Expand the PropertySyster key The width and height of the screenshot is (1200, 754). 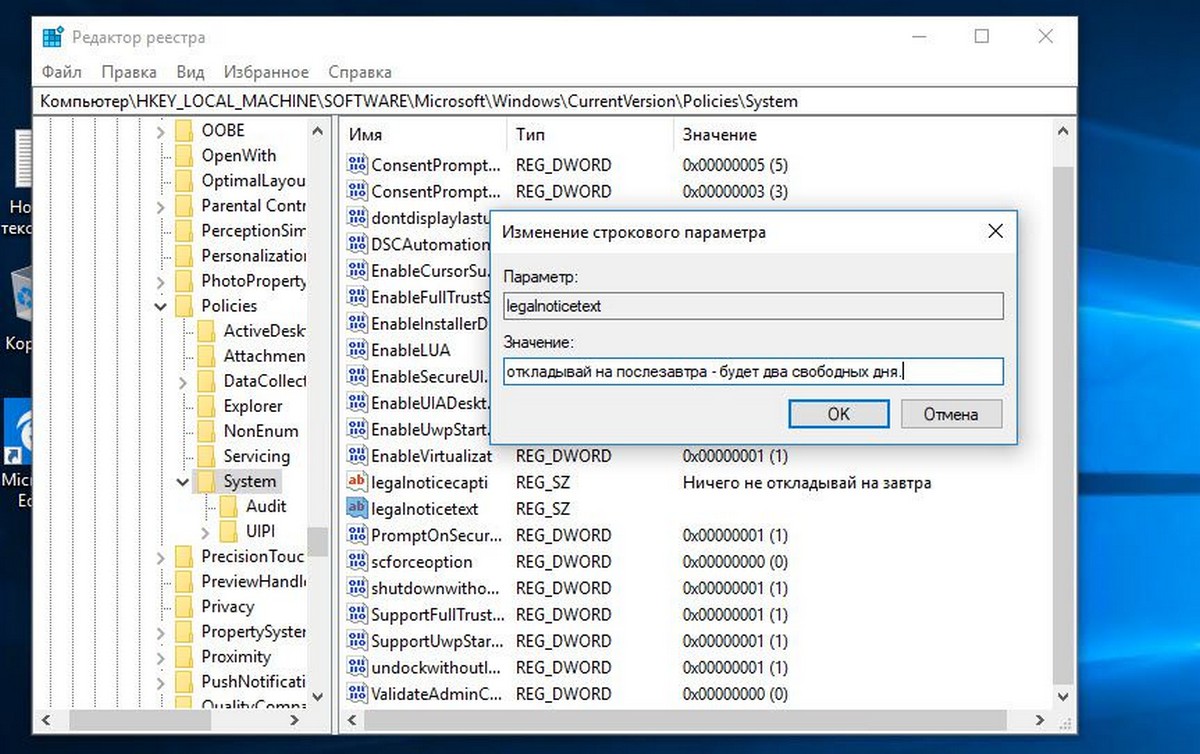coord(161,632)
